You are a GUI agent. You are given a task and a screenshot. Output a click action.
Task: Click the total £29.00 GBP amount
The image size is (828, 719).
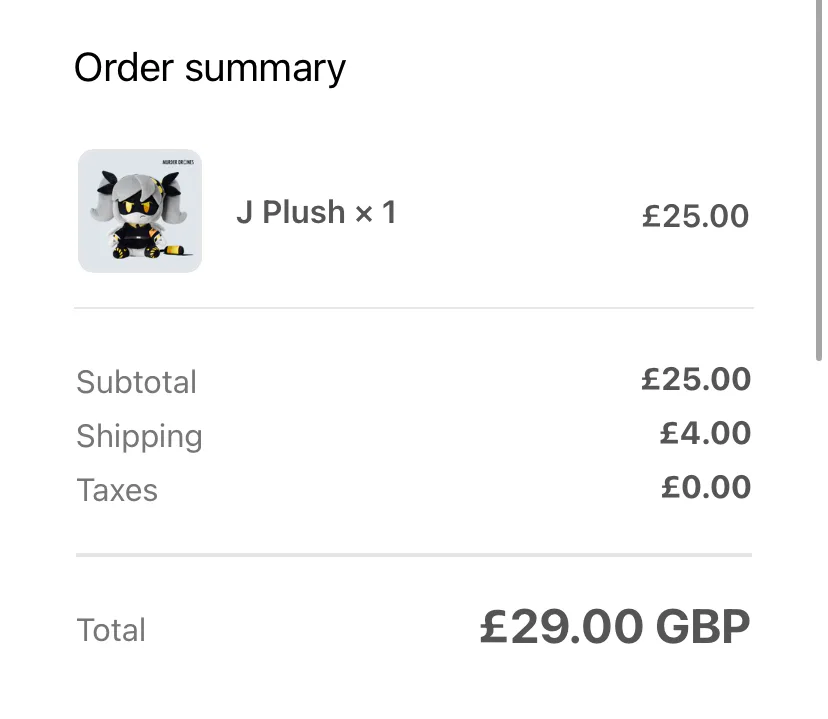615,627
